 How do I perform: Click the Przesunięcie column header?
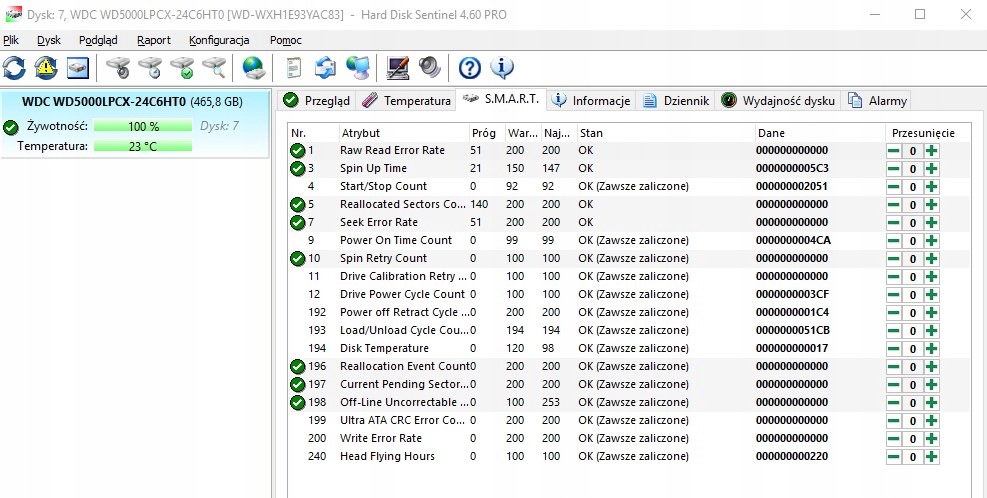click(923, 133)
